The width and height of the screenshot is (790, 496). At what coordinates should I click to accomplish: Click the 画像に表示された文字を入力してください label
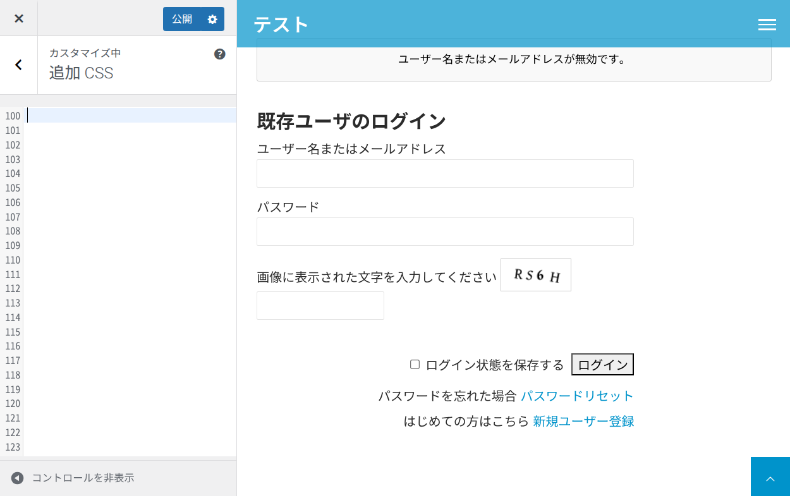click(x=377, y=277)
